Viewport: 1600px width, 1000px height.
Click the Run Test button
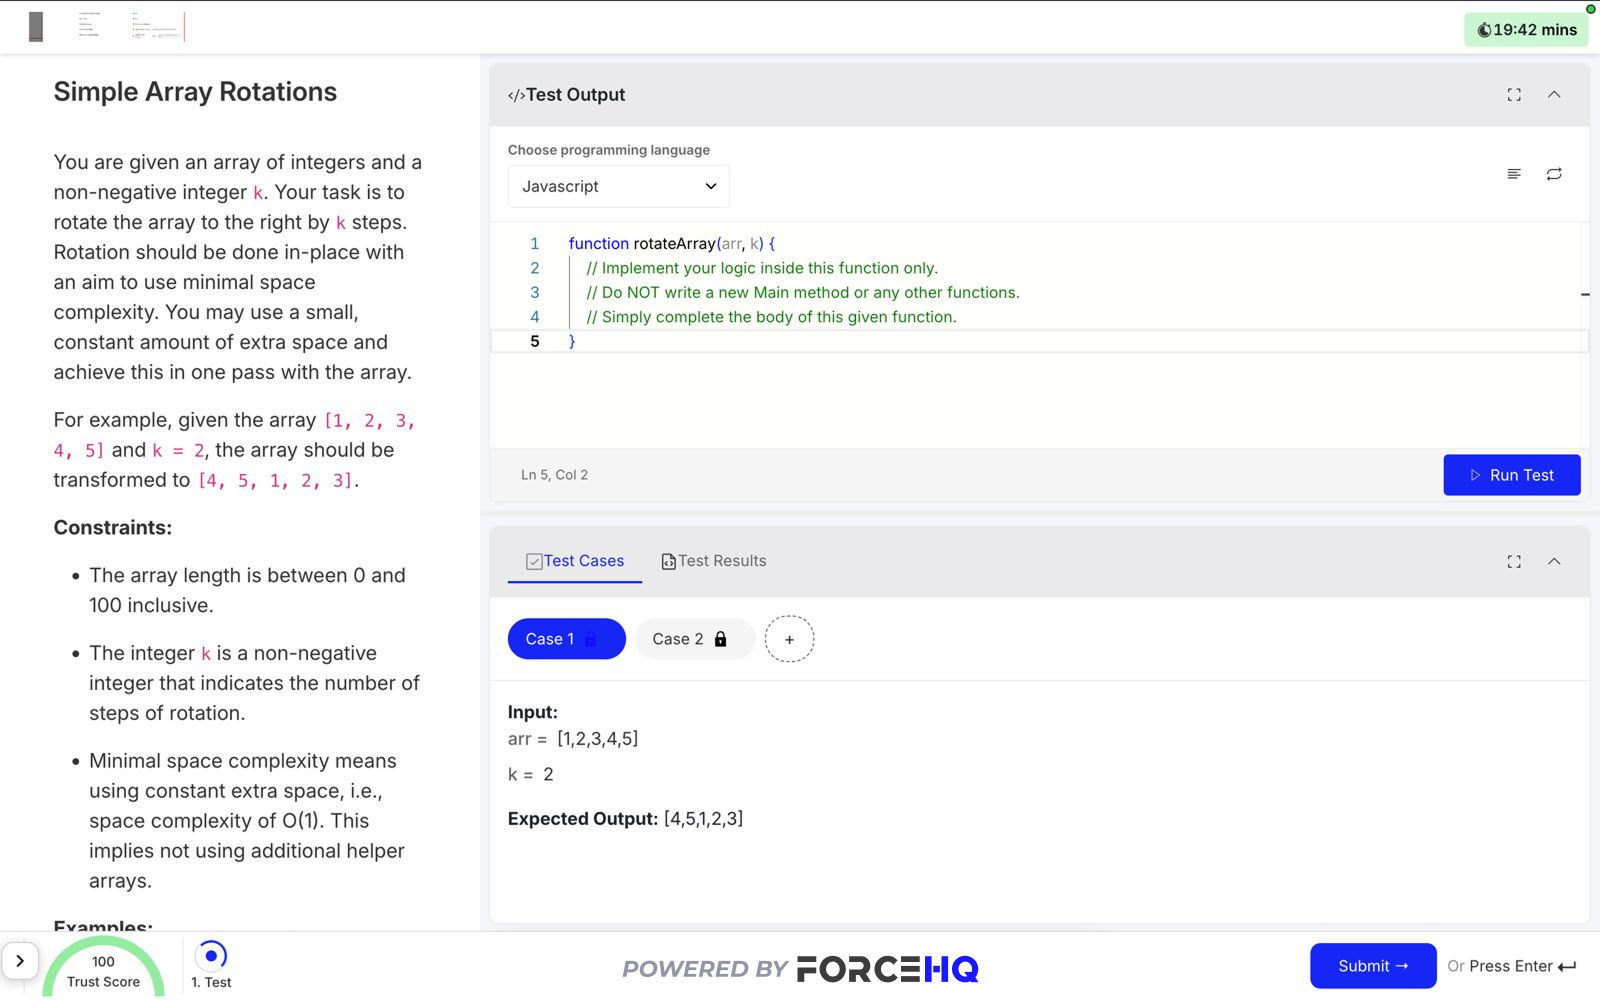coord(1511,475)
